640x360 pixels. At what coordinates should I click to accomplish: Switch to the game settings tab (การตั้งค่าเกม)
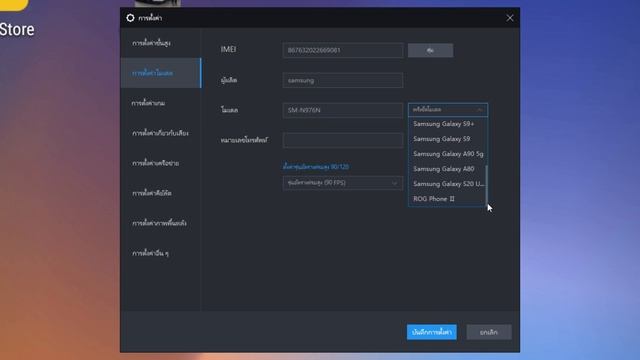click(161, 103)
